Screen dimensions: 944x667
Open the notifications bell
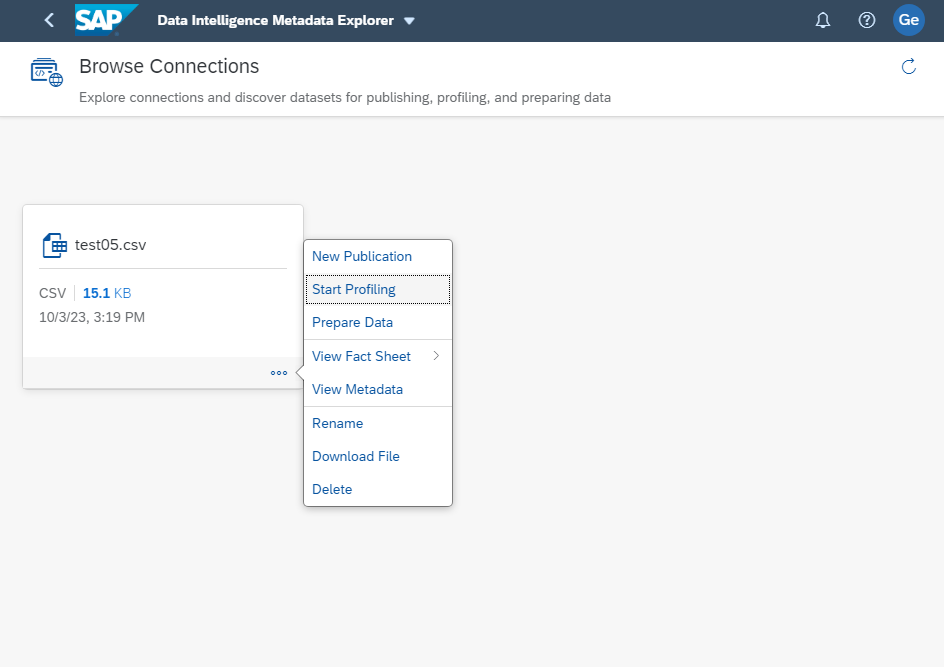coord(823,21)
